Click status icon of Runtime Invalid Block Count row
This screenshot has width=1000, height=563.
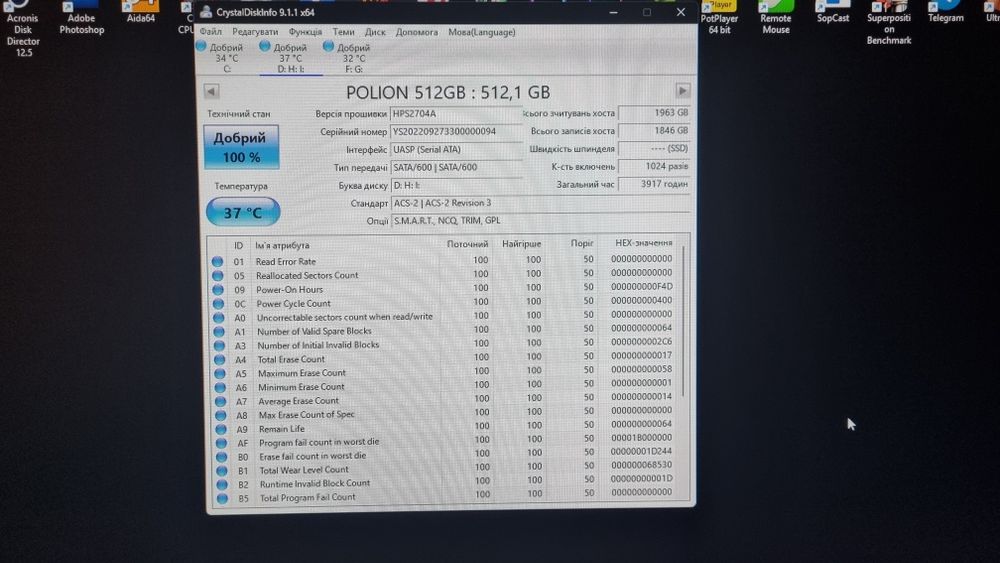coord(223,485)
